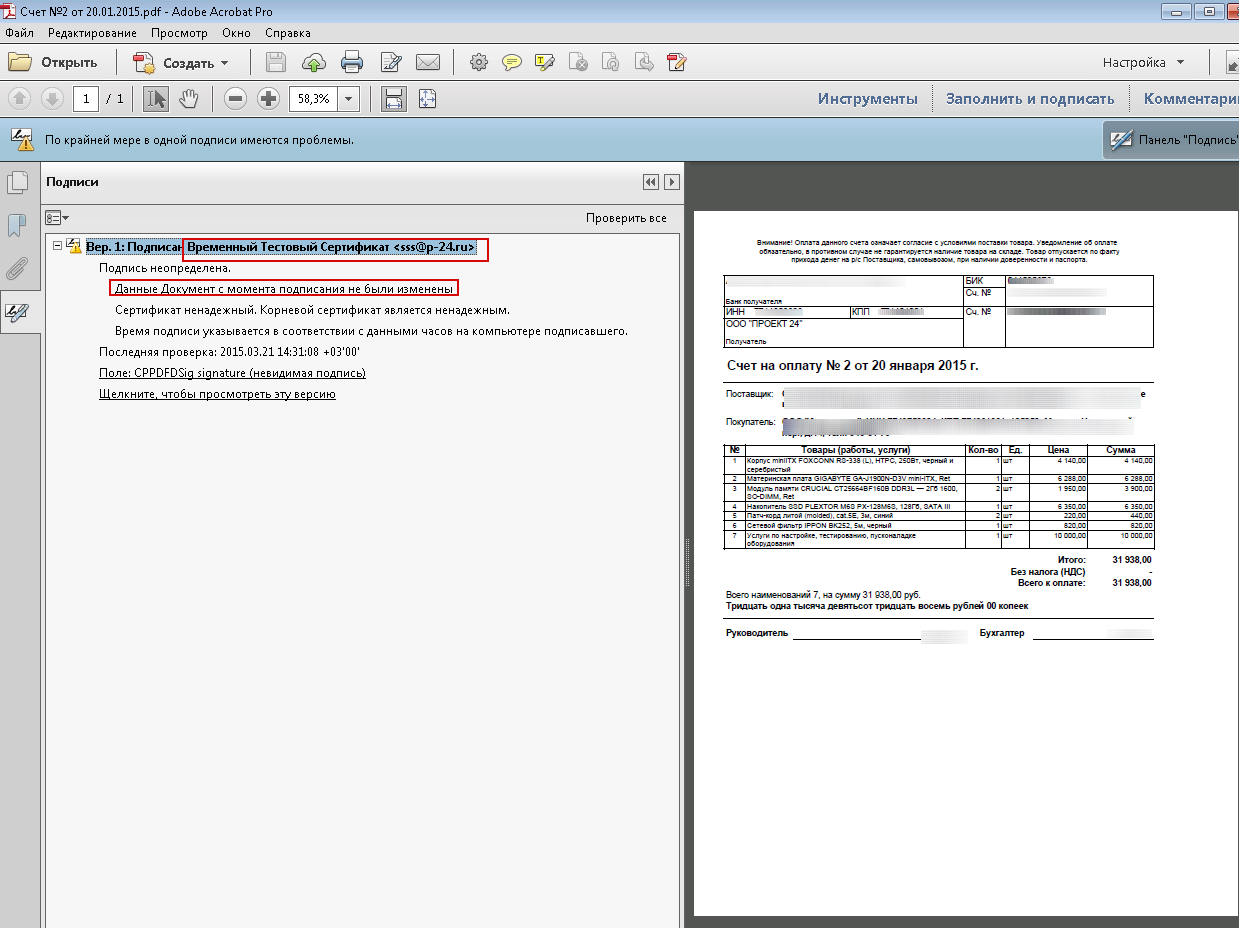Click the send by email envelope icon
The image size is (1239, 928).
point(428,62)
